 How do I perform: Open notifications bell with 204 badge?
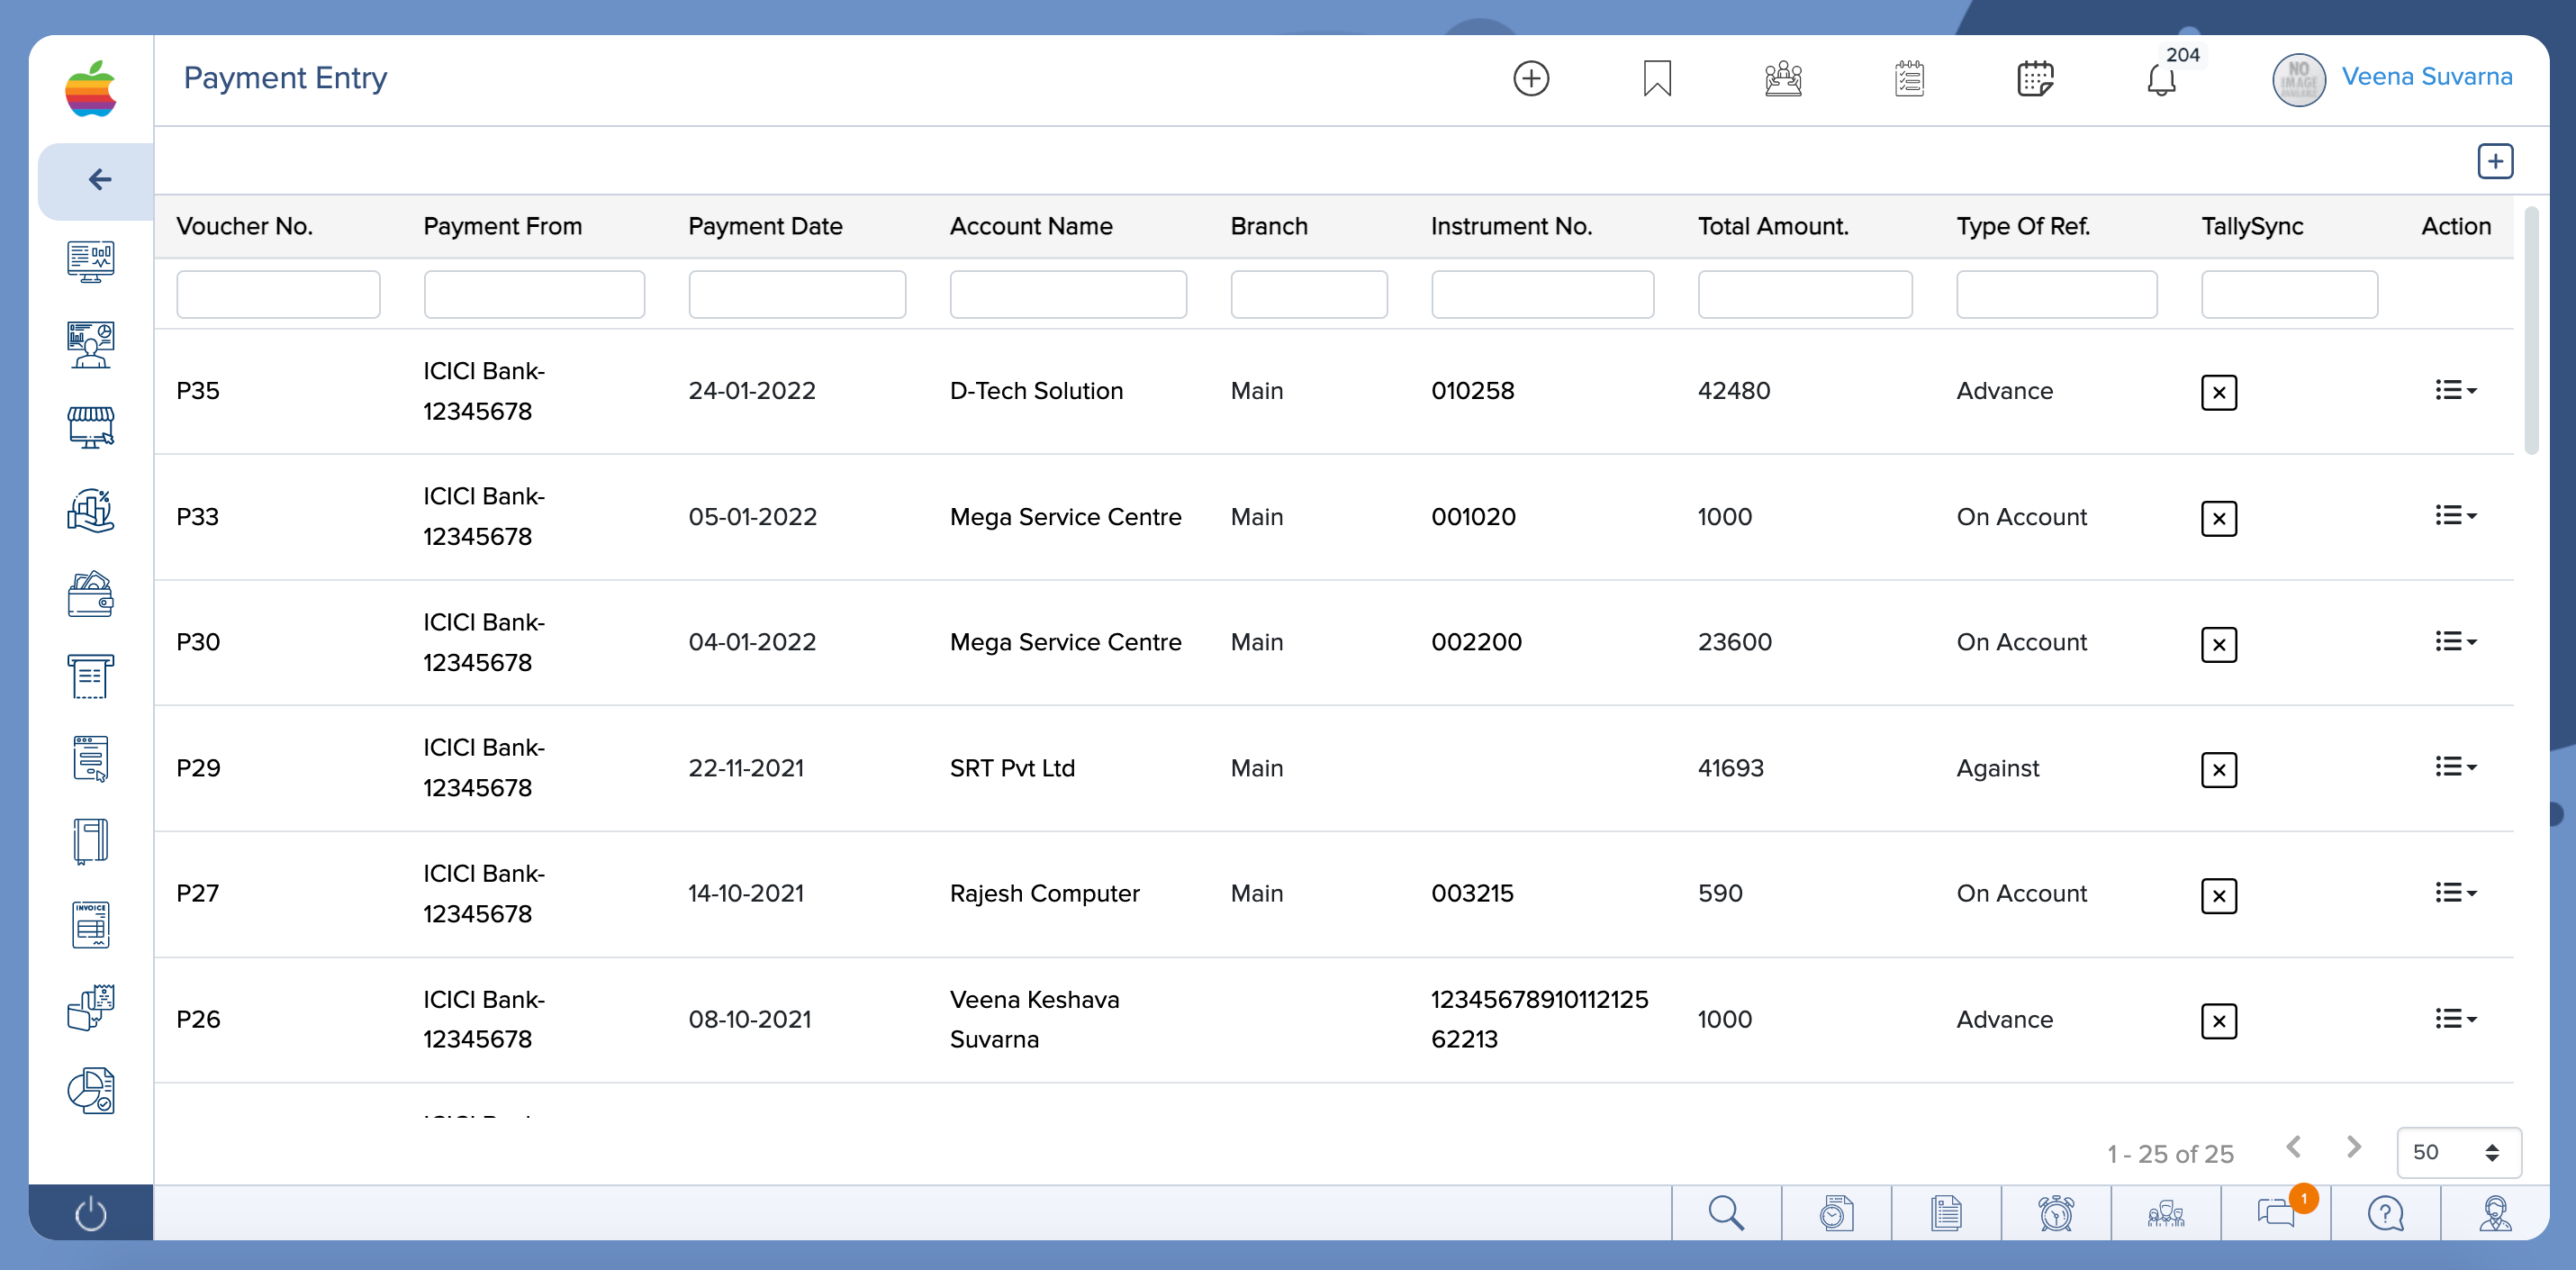pos(2162,78)
